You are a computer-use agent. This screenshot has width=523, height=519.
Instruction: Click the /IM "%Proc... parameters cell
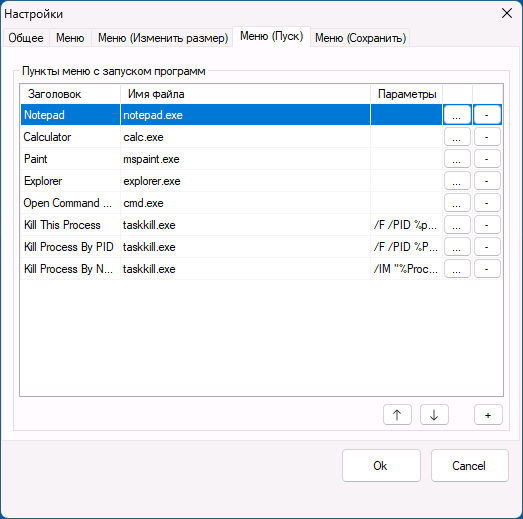[407, 269]
